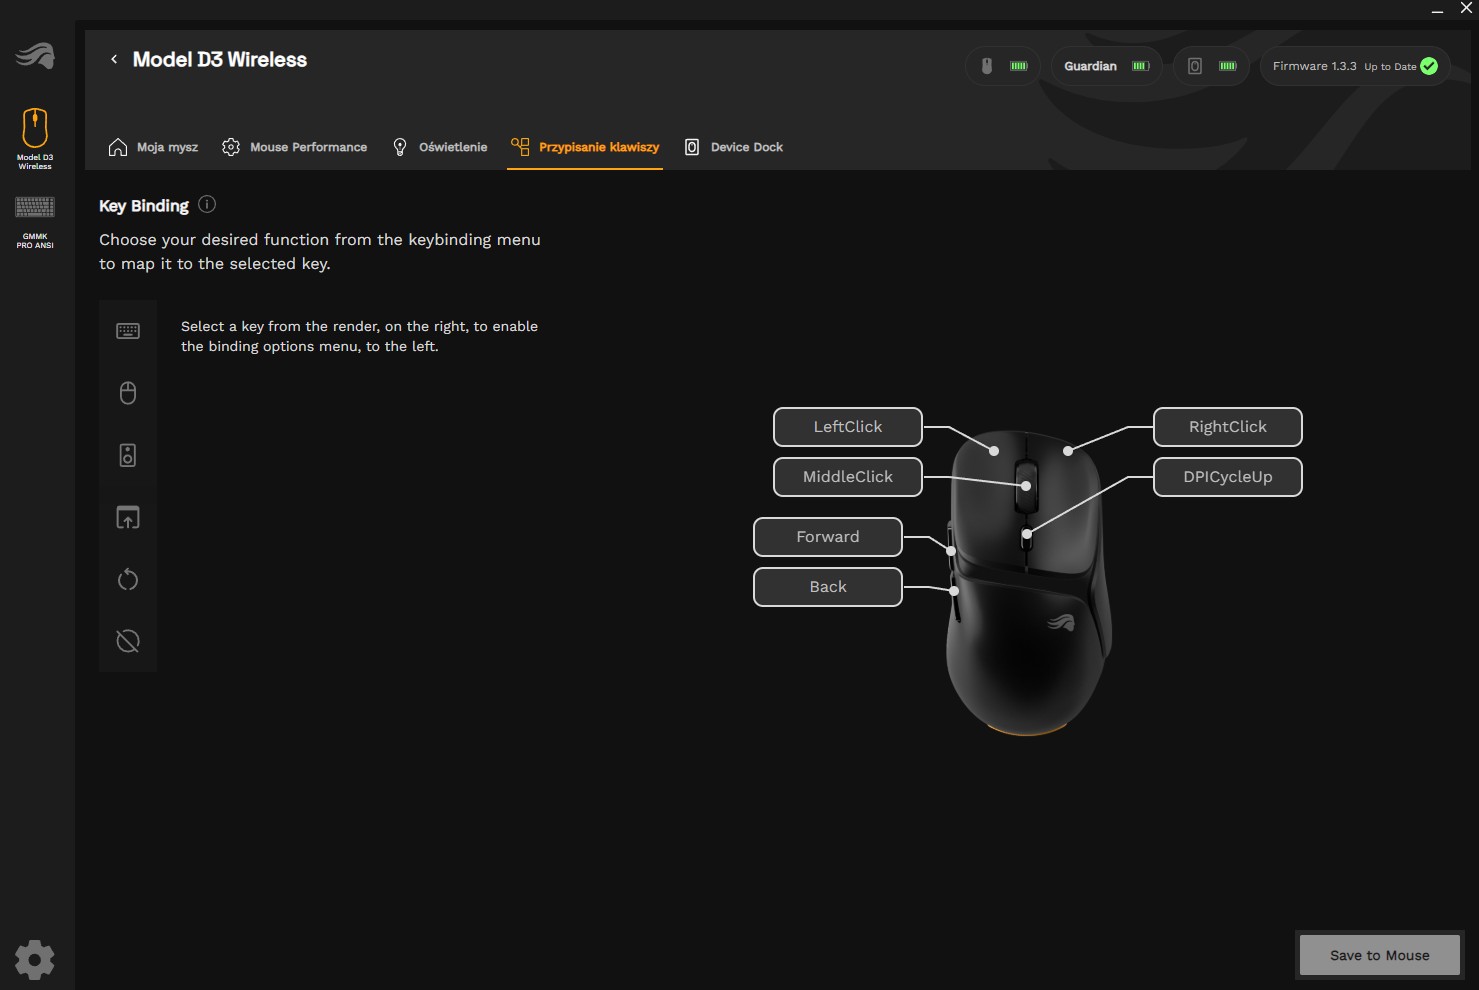Click the Firmware 1.3.3 status badge
The width and height of the screenshot is (1479, 990).
[x=1354, y=66]
